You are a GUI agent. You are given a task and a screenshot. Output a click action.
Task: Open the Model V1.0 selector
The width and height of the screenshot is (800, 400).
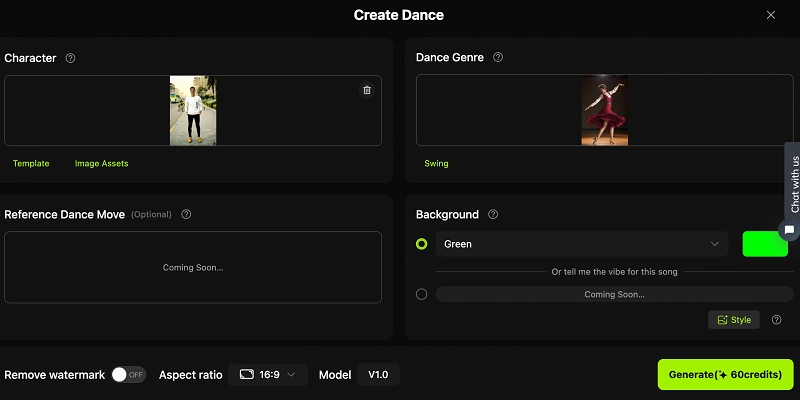tap(378, 374)
